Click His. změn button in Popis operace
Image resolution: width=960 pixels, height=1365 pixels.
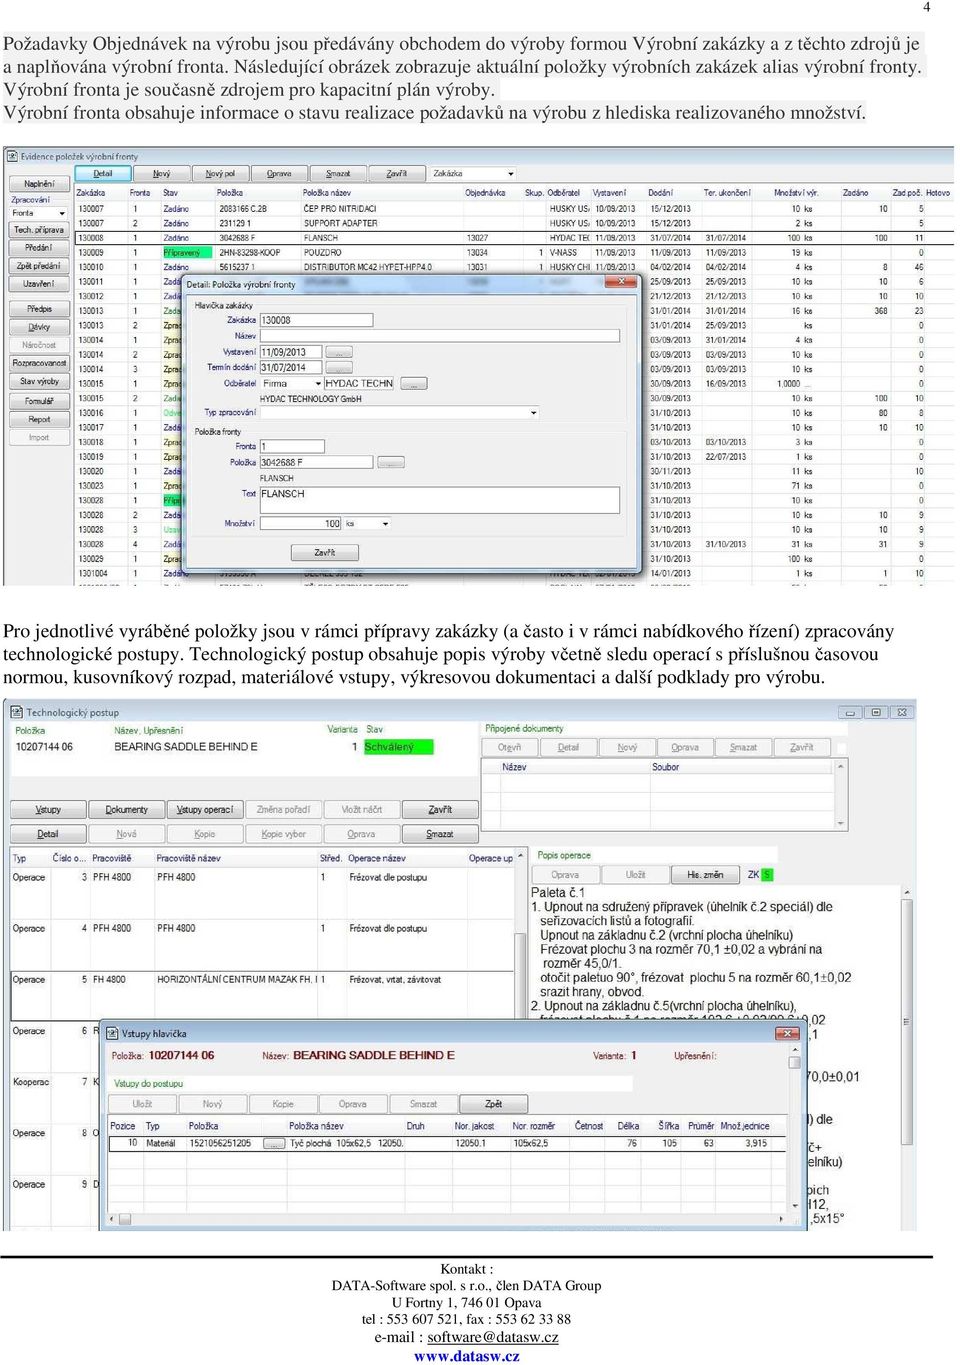[x=705, y=874]
